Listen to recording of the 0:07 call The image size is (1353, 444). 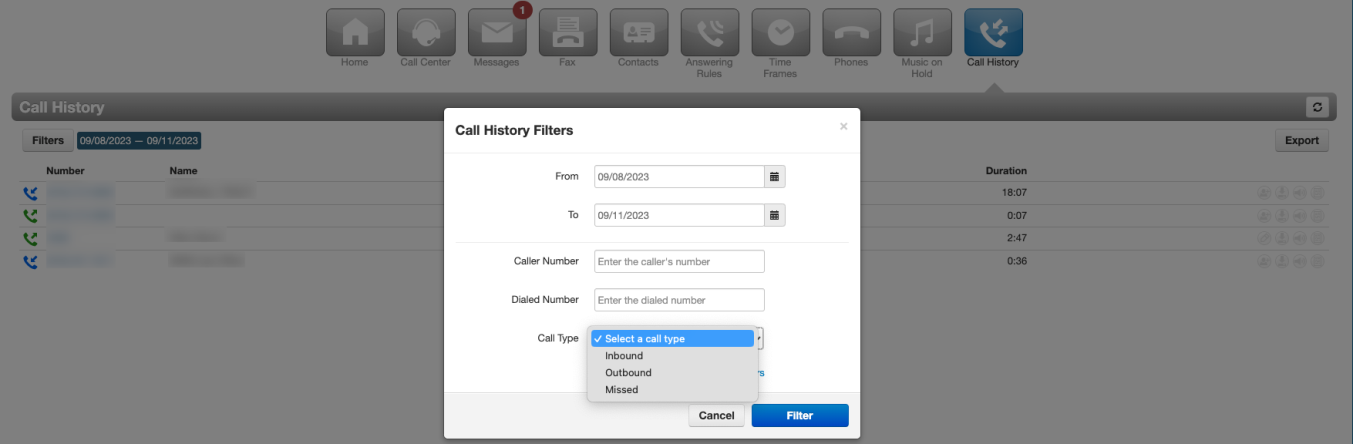[x=1300, y=216]
